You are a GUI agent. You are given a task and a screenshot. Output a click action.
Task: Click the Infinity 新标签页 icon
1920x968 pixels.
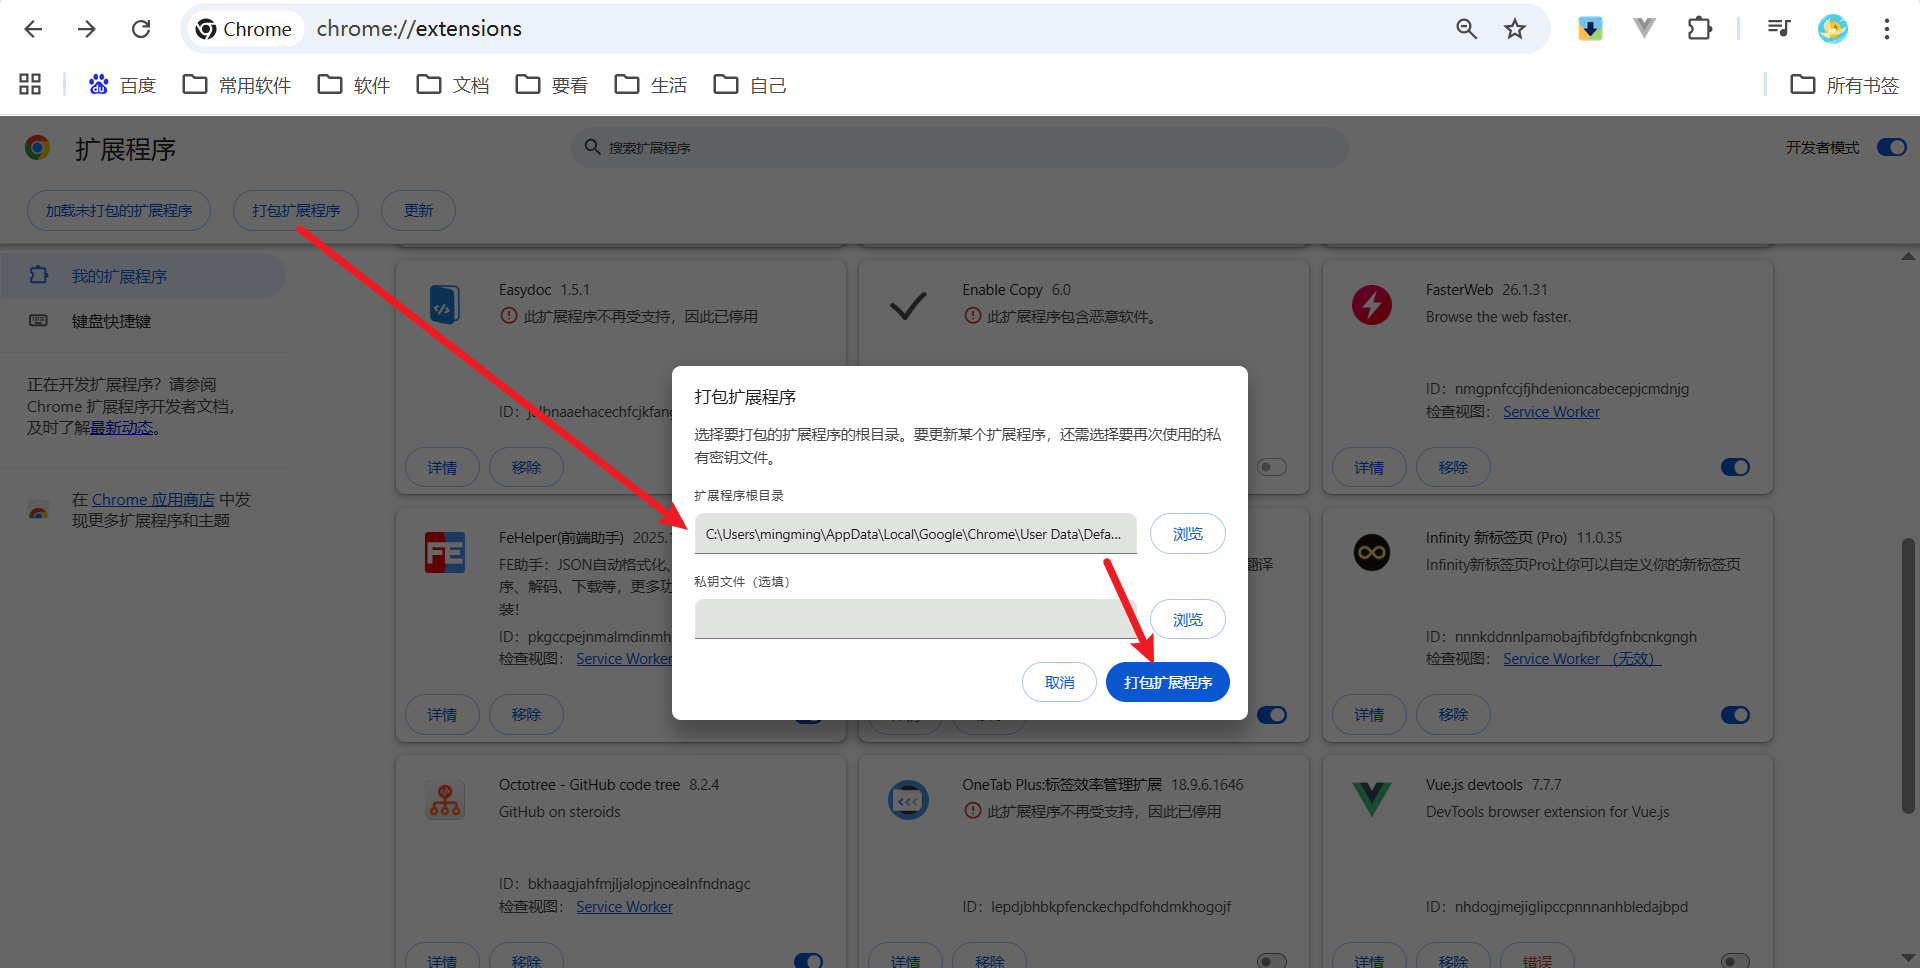[1371, 552]
